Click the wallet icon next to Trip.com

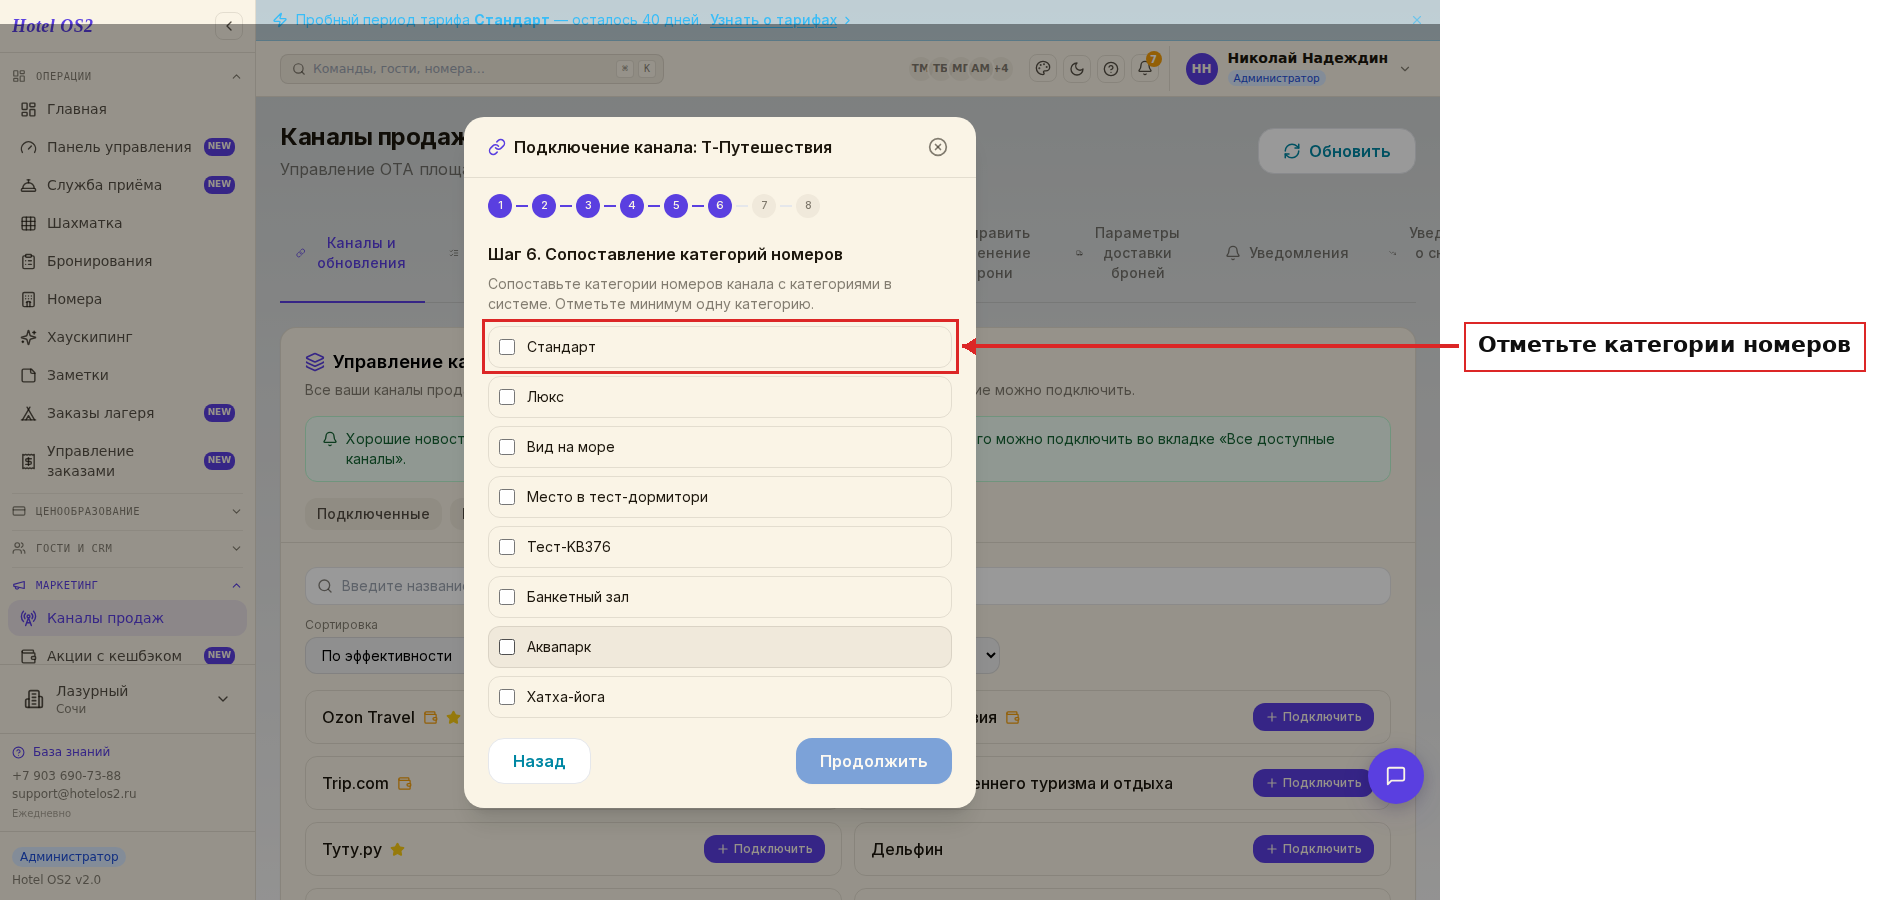(405, 783)
